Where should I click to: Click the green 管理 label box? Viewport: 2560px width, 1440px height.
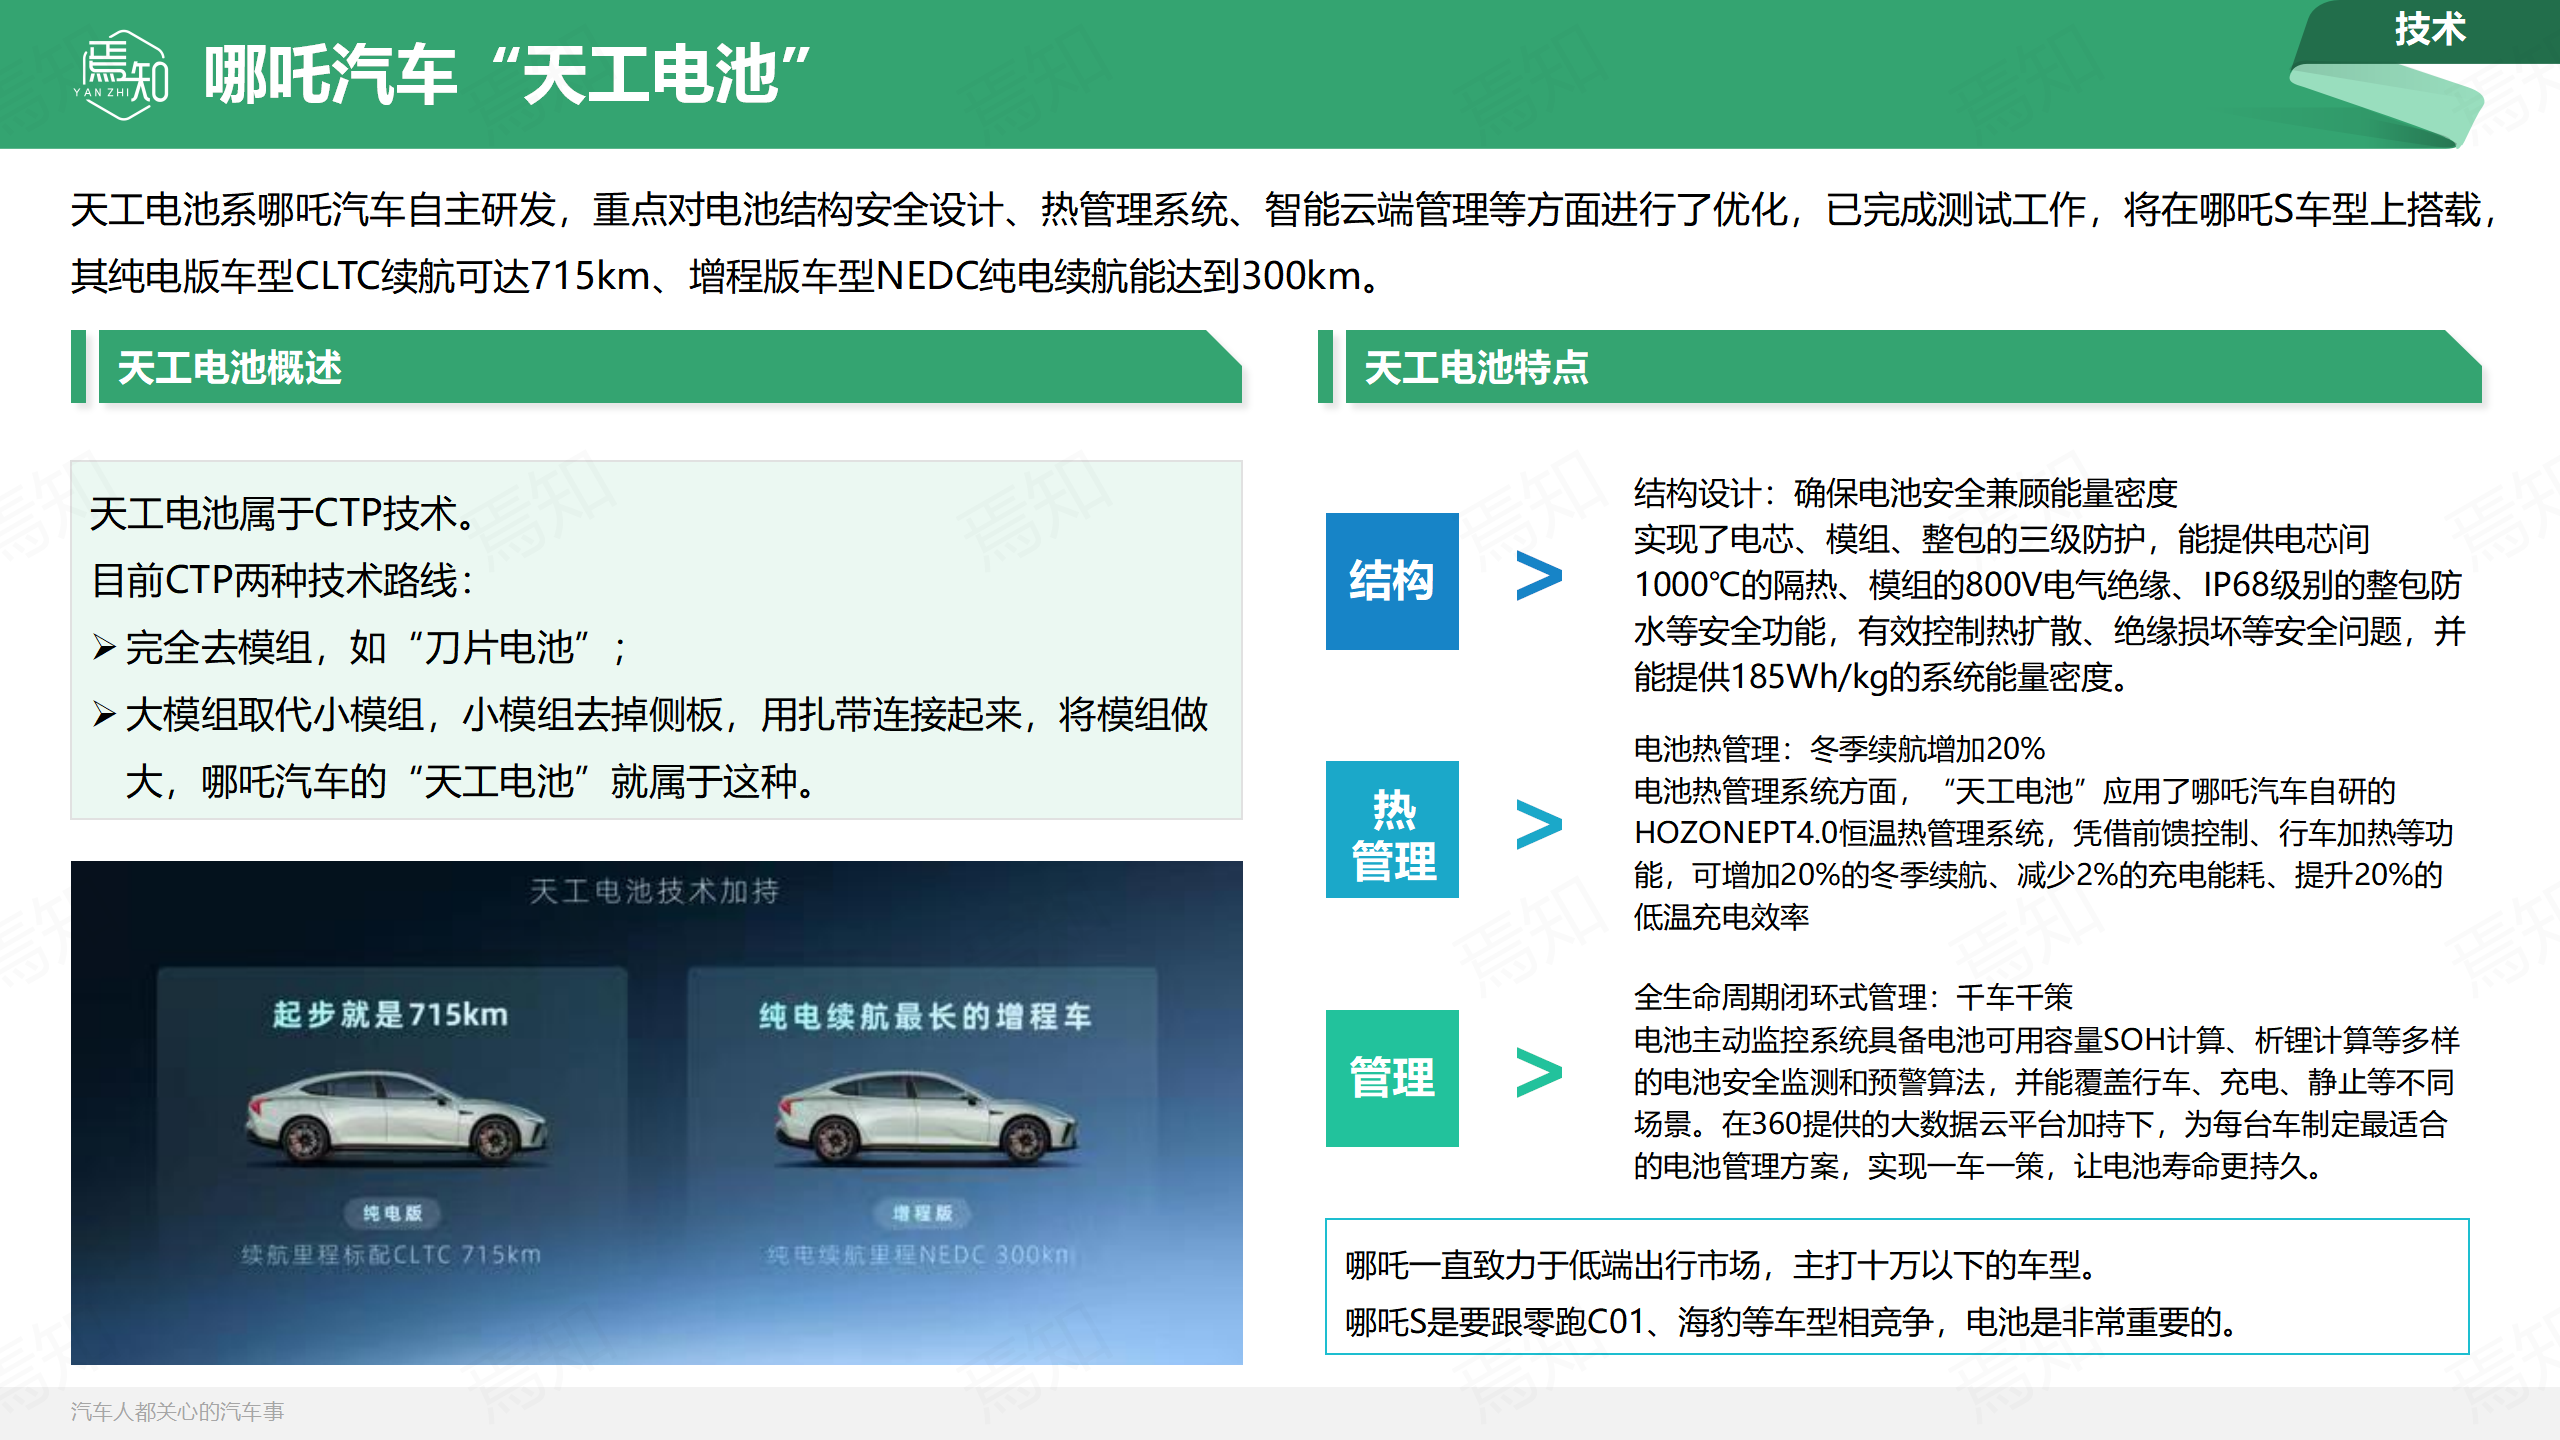pyautogui.click(x=1392, y=1078)
